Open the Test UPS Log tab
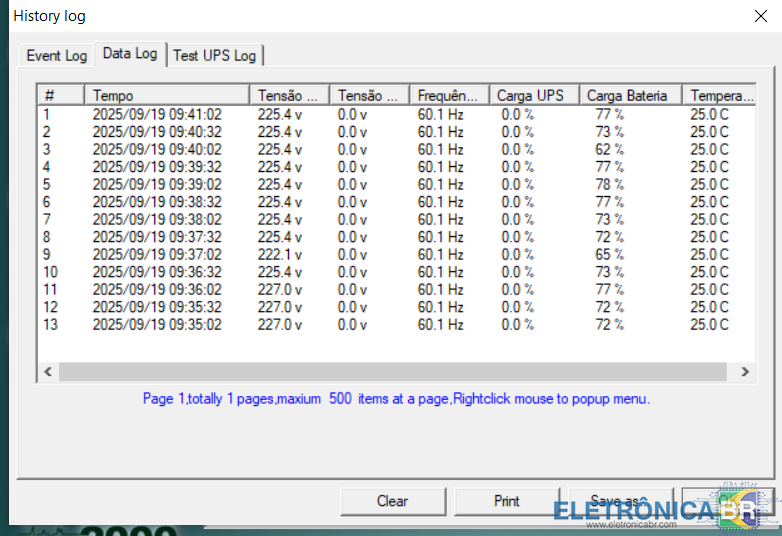The width and height of the screenshot is (782, 536). [214, 55]
